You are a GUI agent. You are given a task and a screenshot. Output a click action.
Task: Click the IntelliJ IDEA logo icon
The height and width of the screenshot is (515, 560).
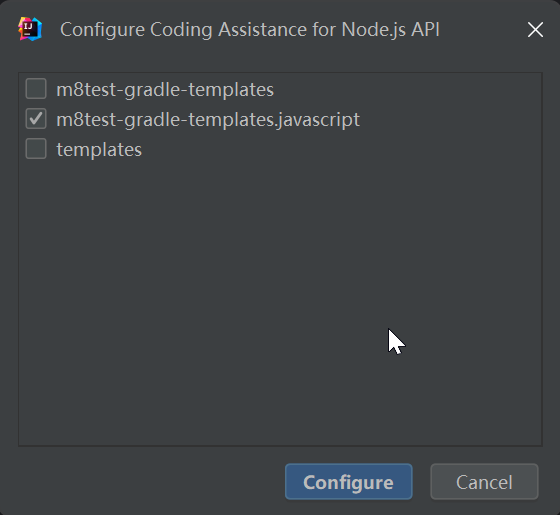tap(30, 29)
